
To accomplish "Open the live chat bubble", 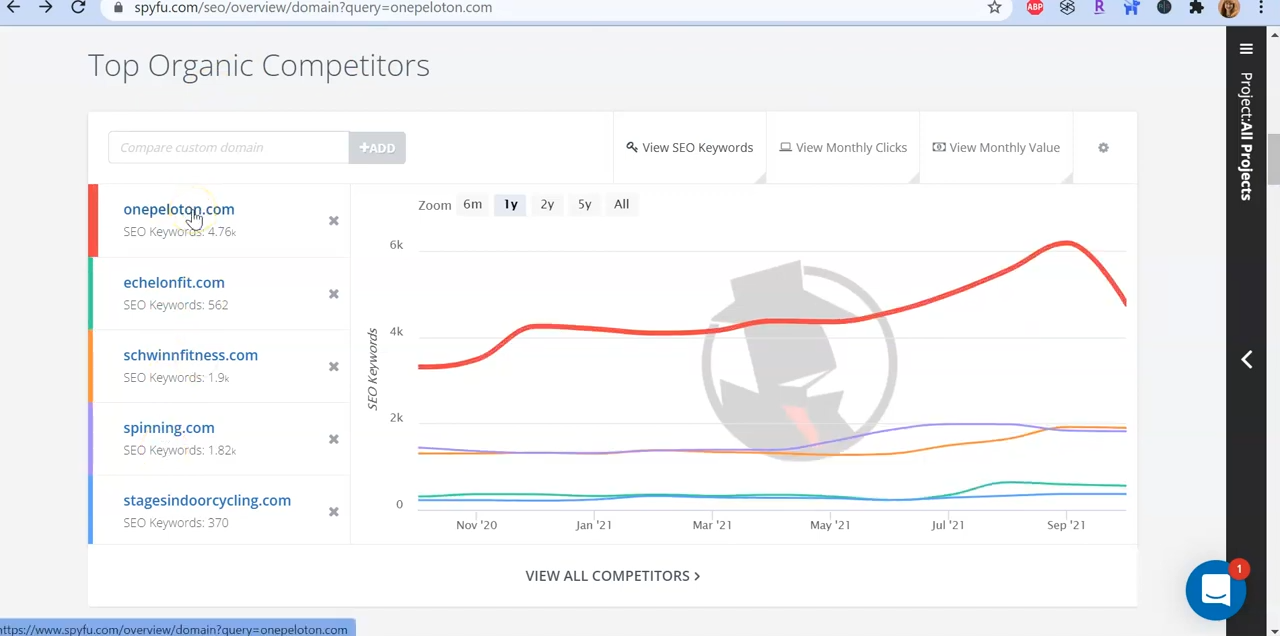I will click(1215, 590).
